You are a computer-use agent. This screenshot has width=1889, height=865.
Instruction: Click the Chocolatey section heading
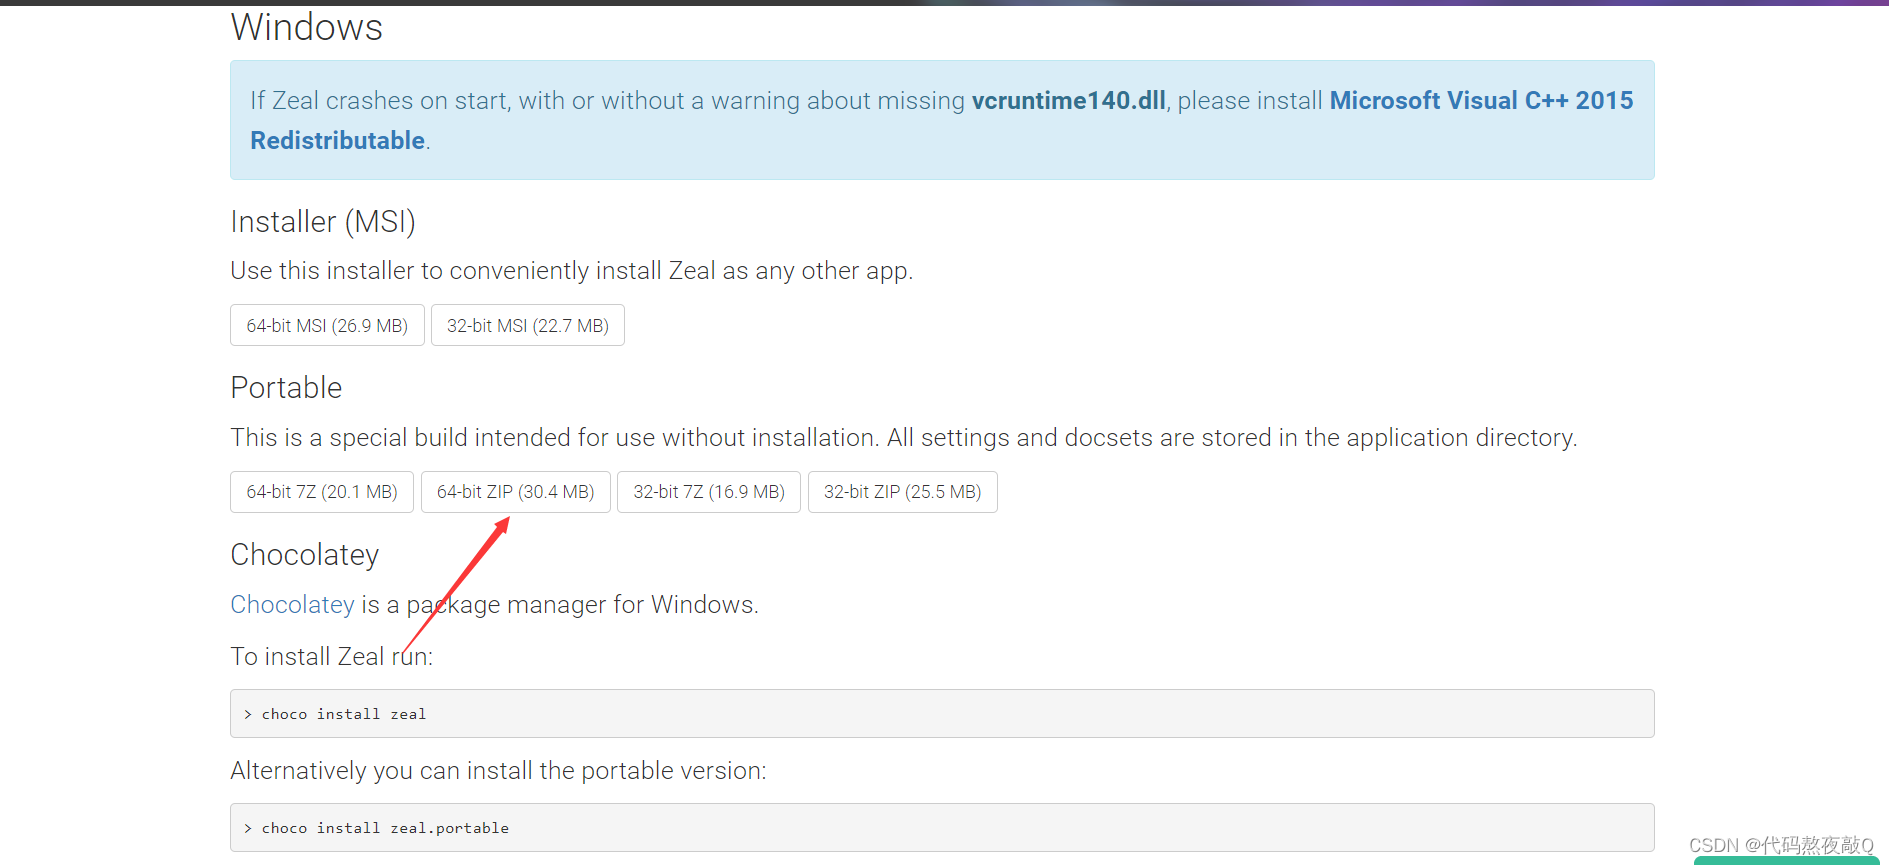click(304, 555)
